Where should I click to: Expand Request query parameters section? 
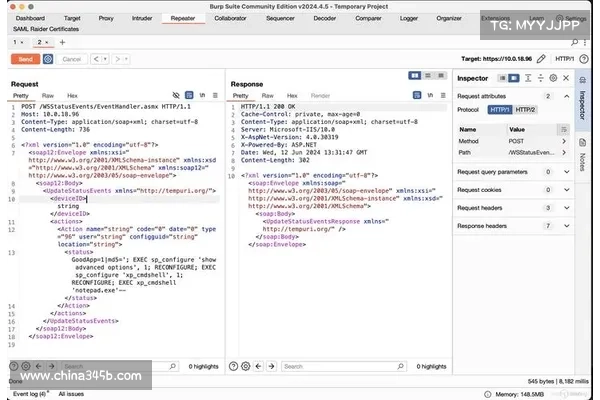[x=567, y=172]
